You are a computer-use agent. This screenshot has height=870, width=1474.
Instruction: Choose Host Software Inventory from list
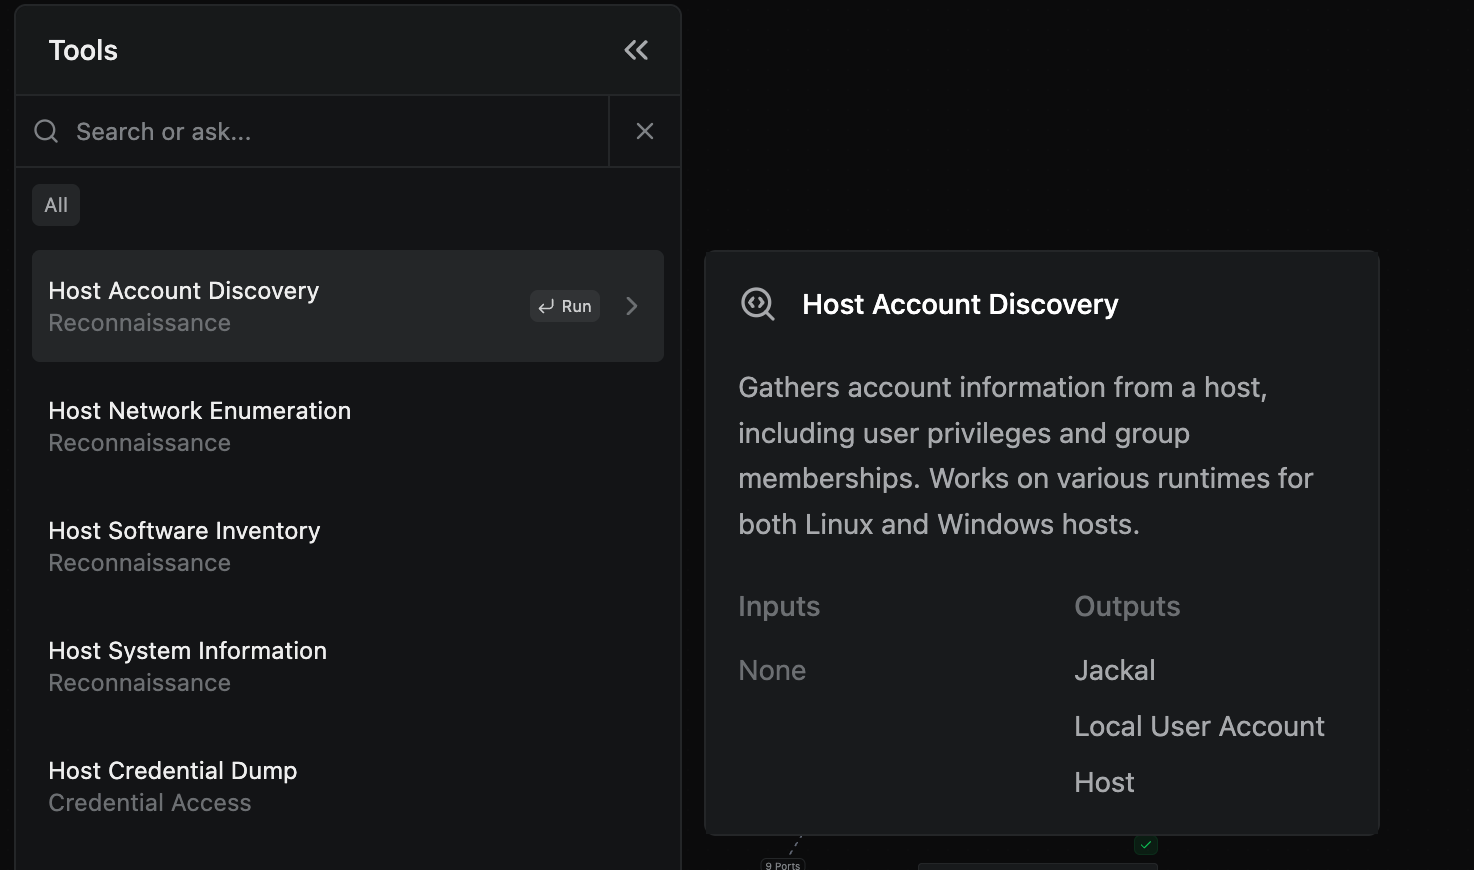[x=185, y=546]
